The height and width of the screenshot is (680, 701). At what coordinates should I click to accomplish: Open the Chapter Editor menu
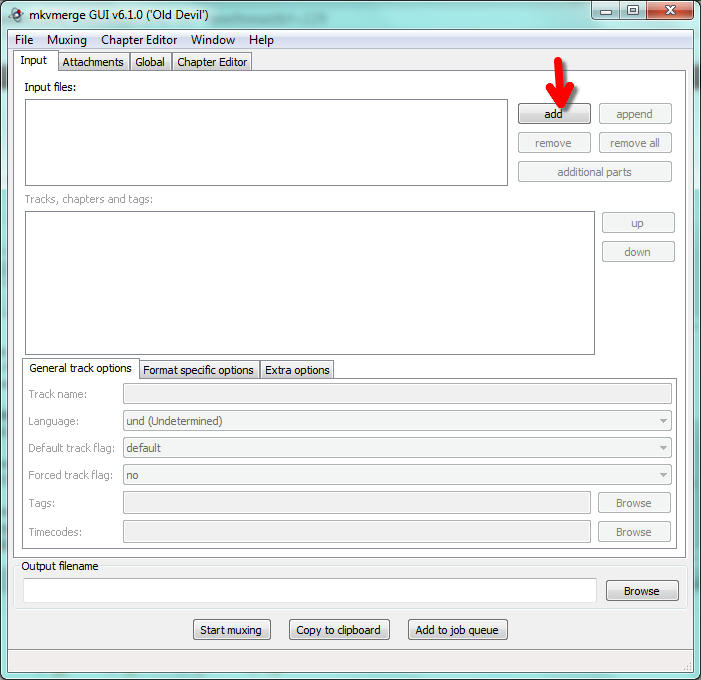[139, 40]
